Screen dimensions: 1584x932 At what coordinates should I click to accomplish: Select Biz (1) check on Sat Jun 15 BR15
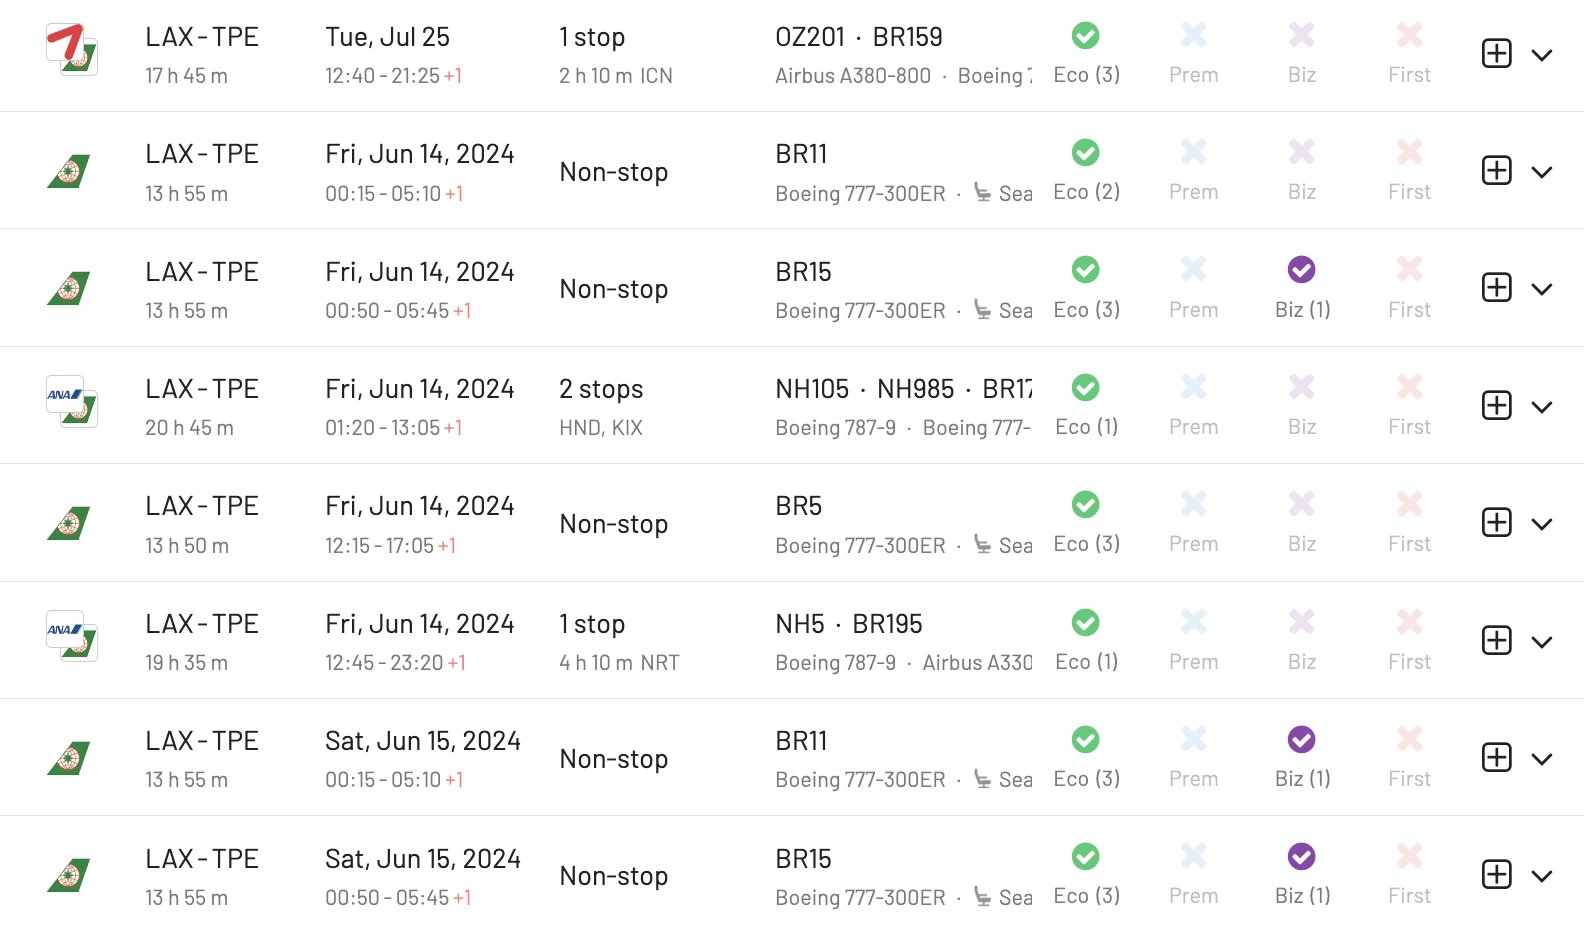point(1301,857)
